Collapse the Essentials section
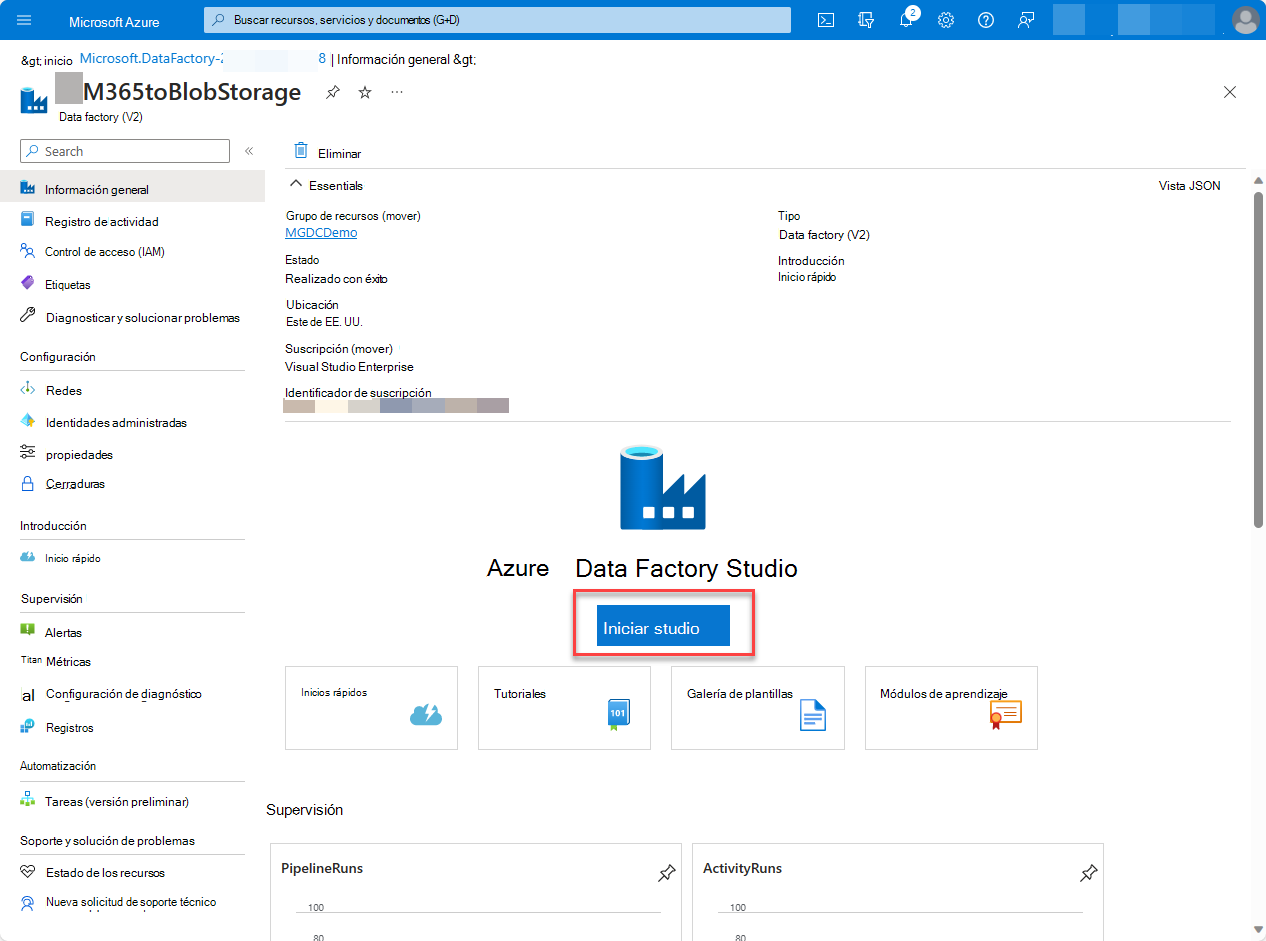Screen dimensions: 1266x941 point(296,184)
